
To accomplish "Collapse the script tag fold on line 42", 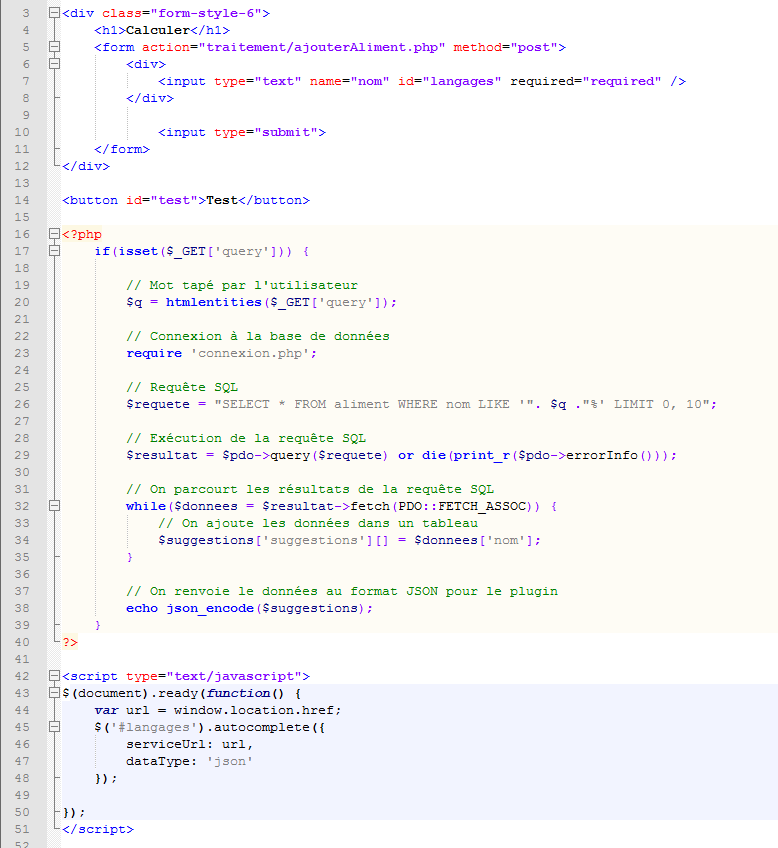I will 54,676.
